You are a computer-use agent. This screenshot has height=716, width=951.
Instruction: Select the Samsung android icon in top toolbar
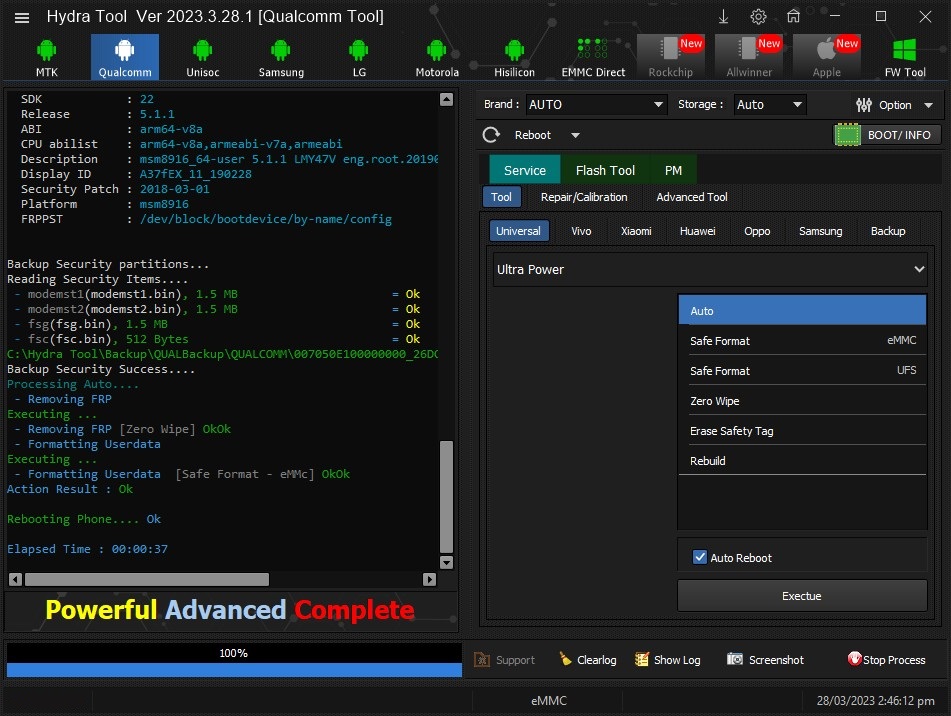click(x=281, y=50)
